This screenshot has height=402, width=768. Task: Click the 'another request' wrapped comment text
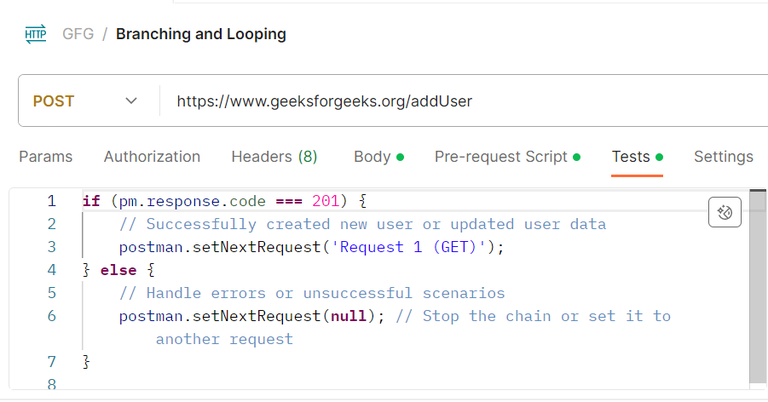click(x=224, y=339)
